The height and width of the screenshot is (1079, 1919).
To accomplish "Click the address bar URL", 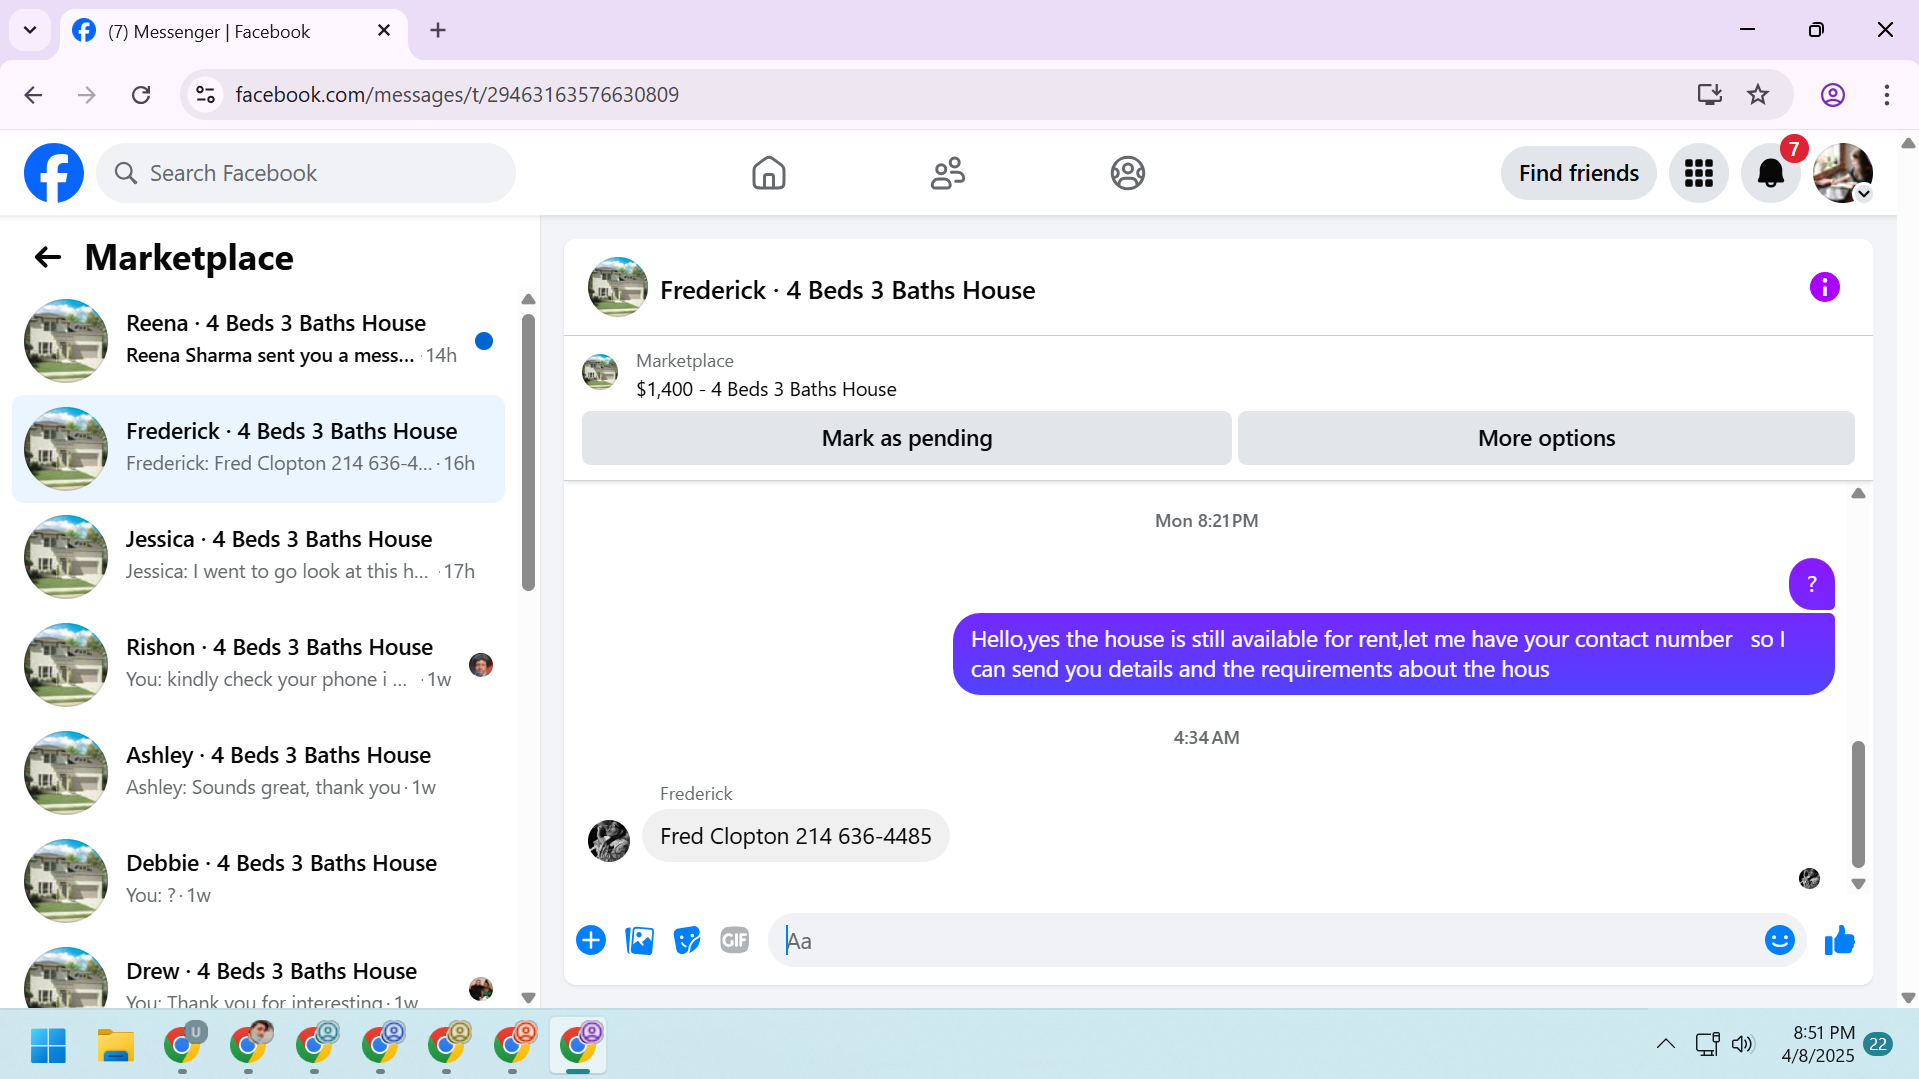I will (456, 95).
